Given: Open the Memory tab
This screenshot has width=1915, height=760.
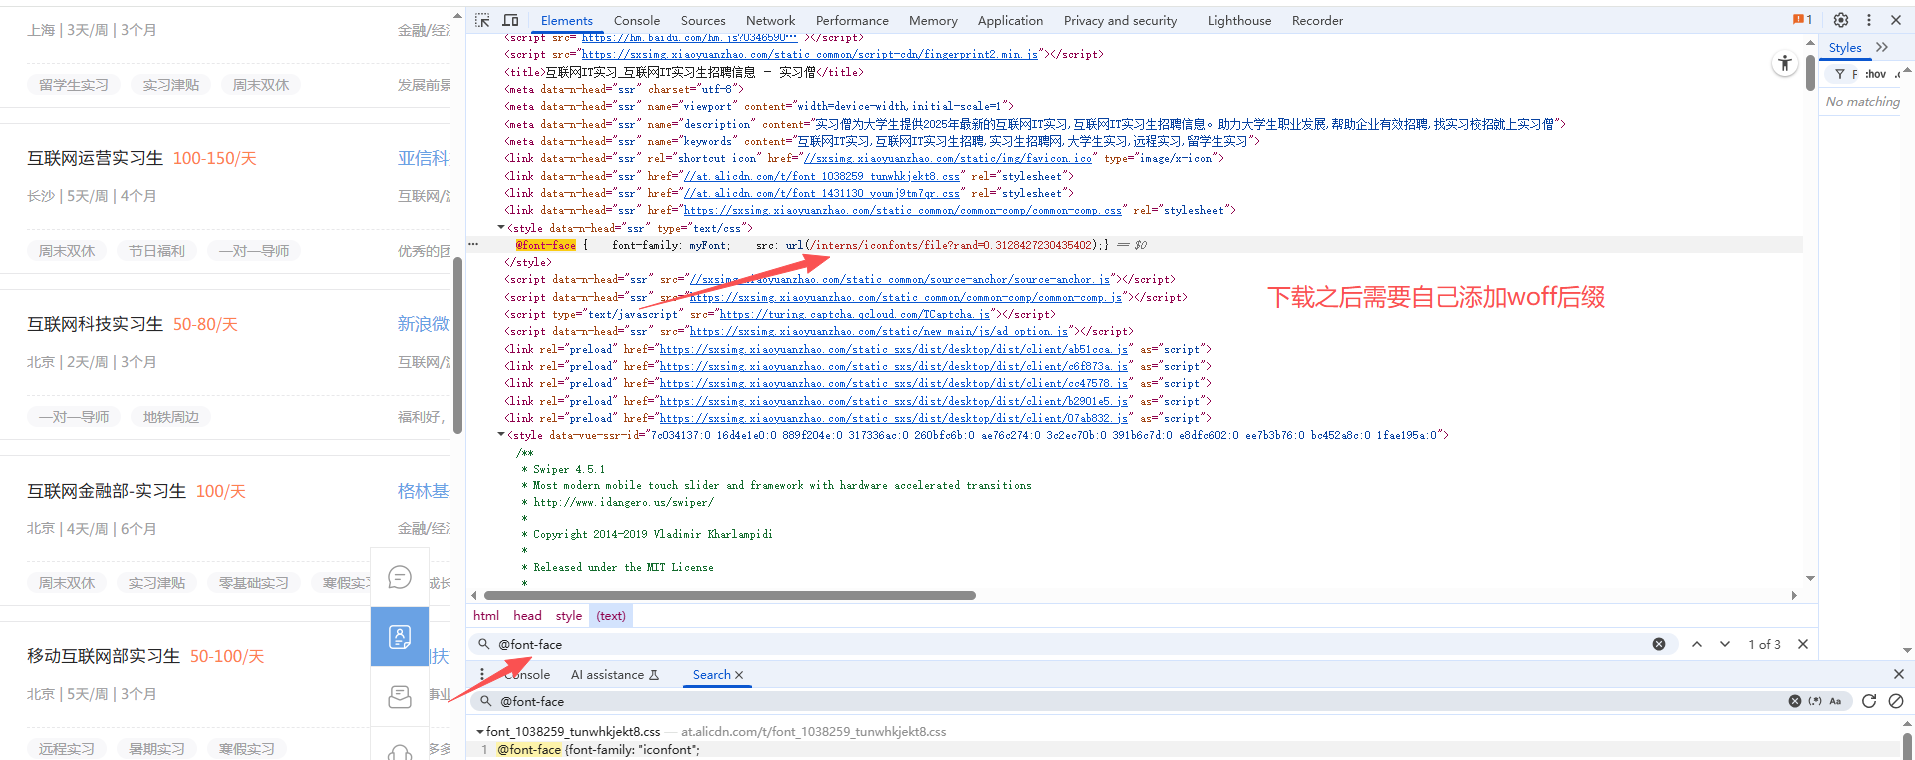Looking at the screenshot, I should [933, 20].
